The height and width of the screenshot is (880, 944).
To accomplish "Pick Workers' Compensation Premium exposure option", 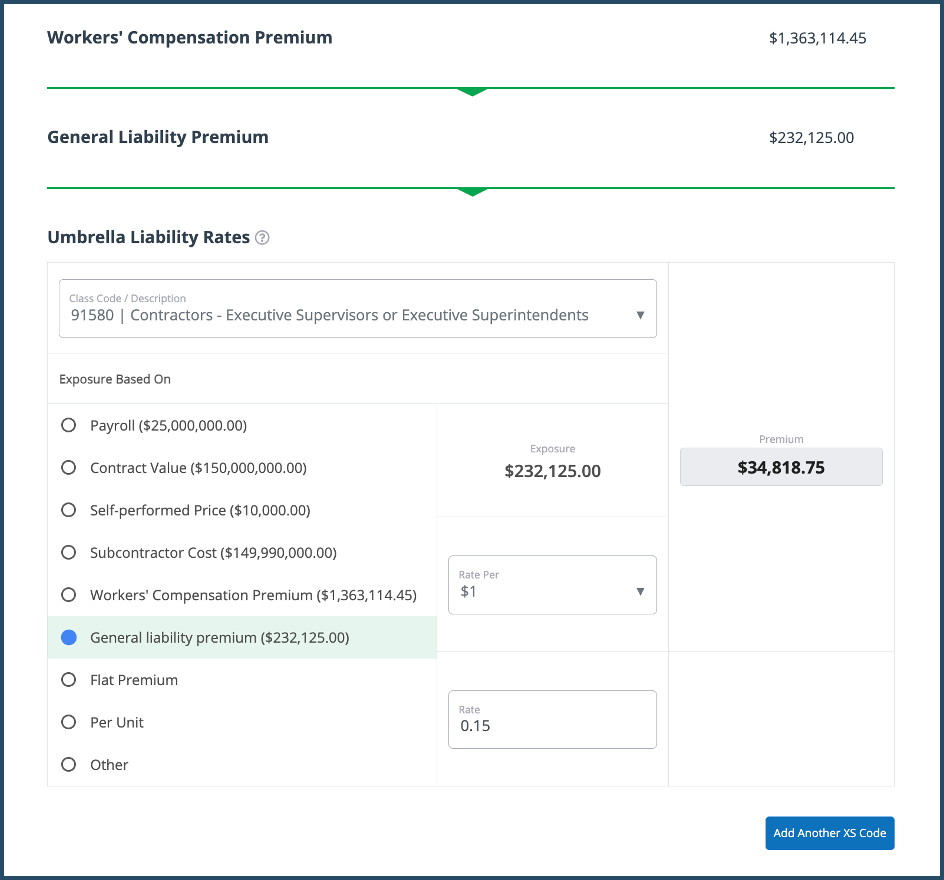I will [x=69, y=595].
